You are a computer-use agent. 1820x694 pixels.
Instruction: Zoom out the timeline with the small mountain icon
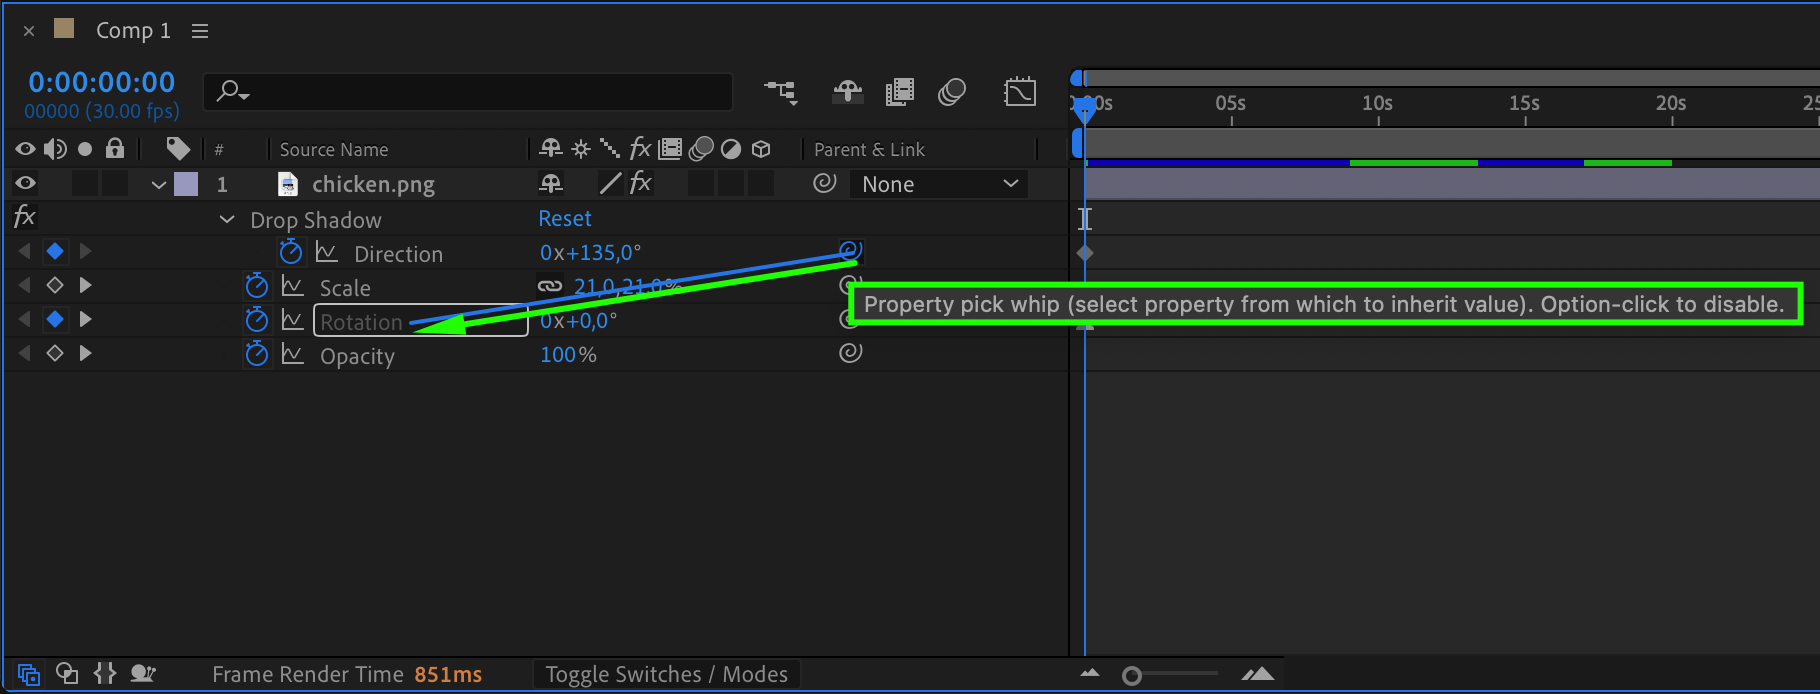[1090, 674]
